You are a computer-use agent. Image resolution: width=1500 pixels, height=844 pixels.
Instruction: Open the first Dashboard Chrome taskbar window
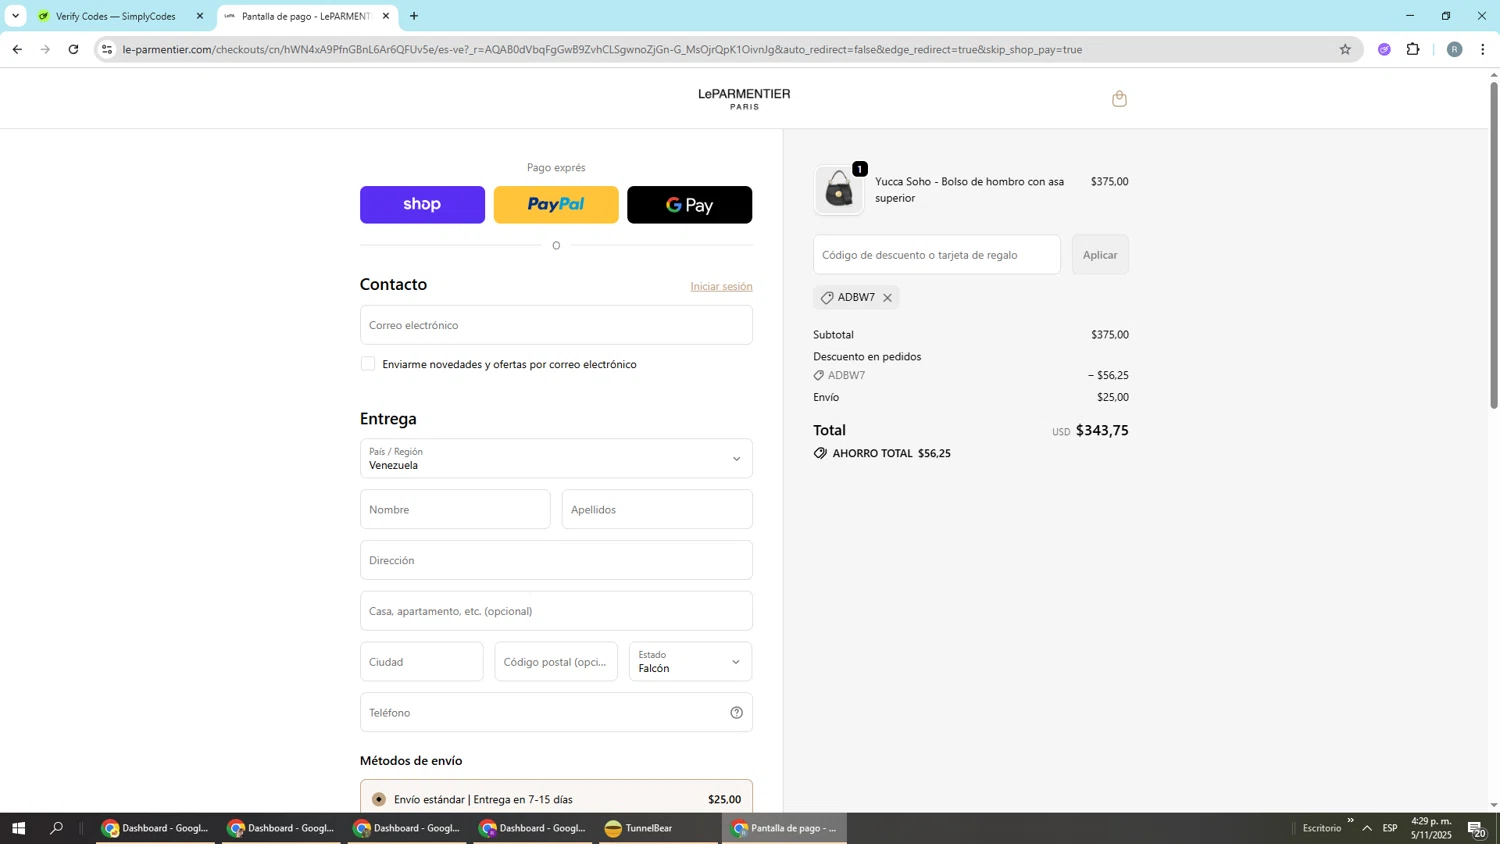coord(155,828)
